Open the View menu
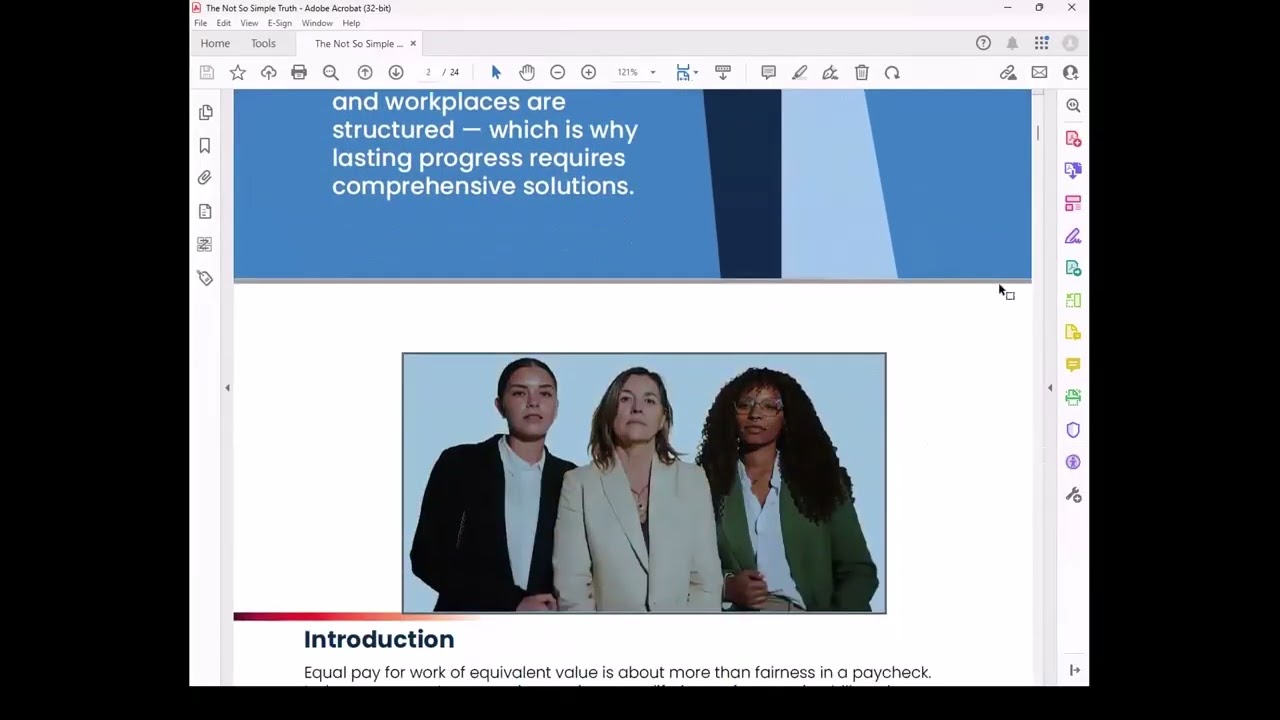Viewport: 1280px width, 720px height. pos(249,23)
